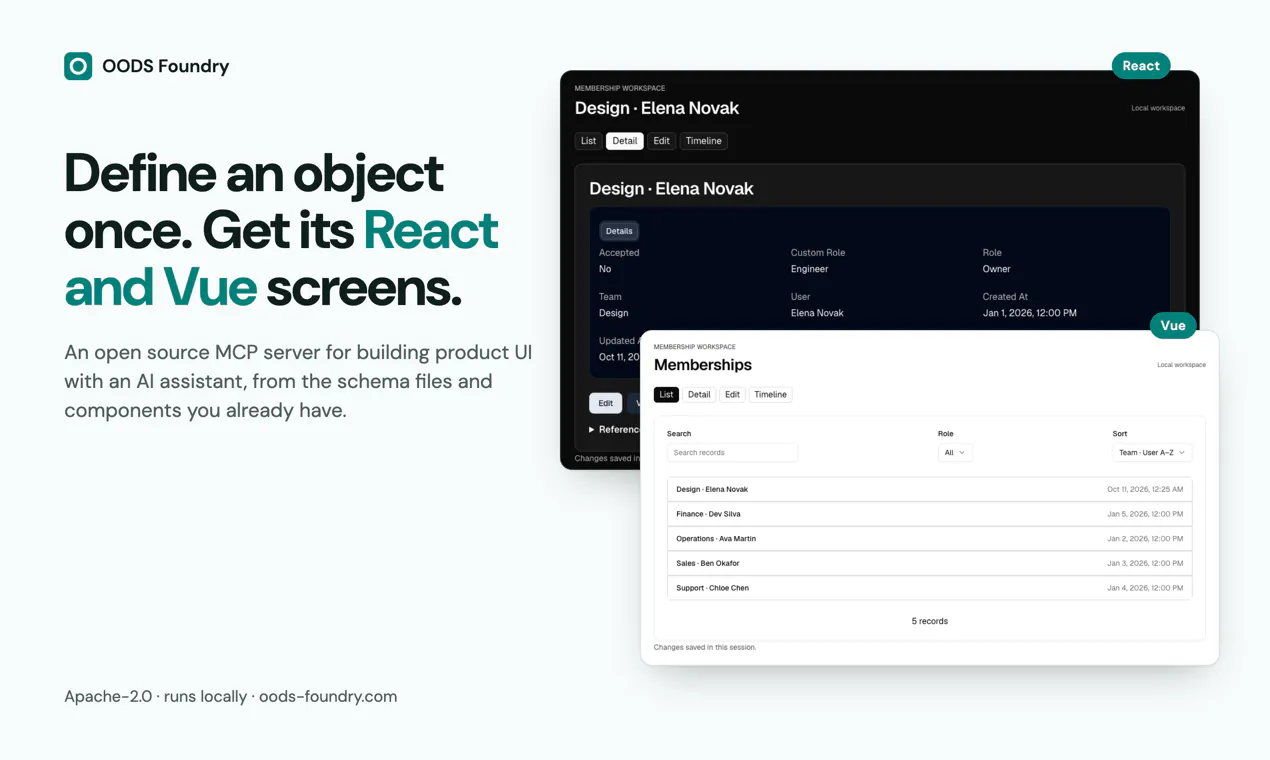Select the Sales · Ben Okafor record row
This screenshot has width=1270, height=760.
[x=929, y=564]
